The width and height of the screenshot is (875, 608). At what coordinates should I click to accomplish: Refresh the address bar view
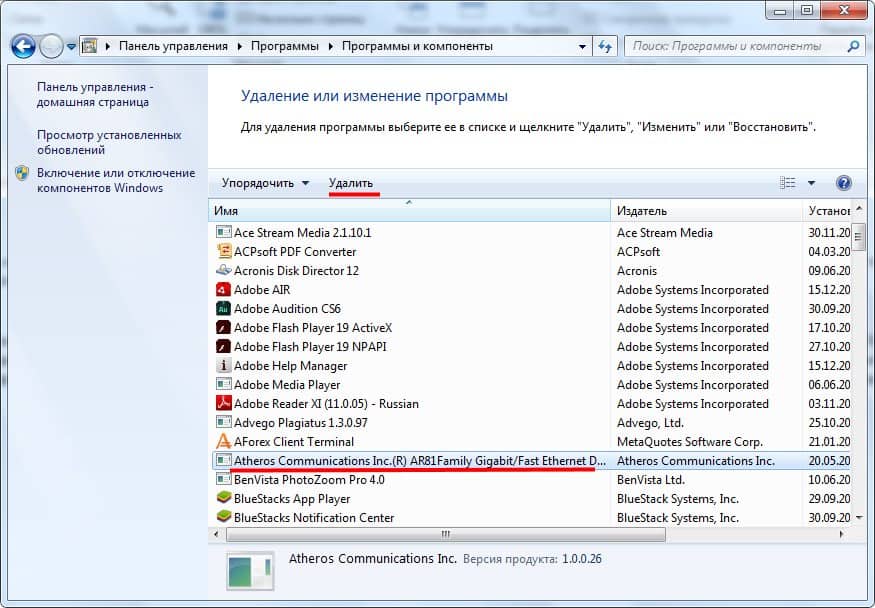604,46
